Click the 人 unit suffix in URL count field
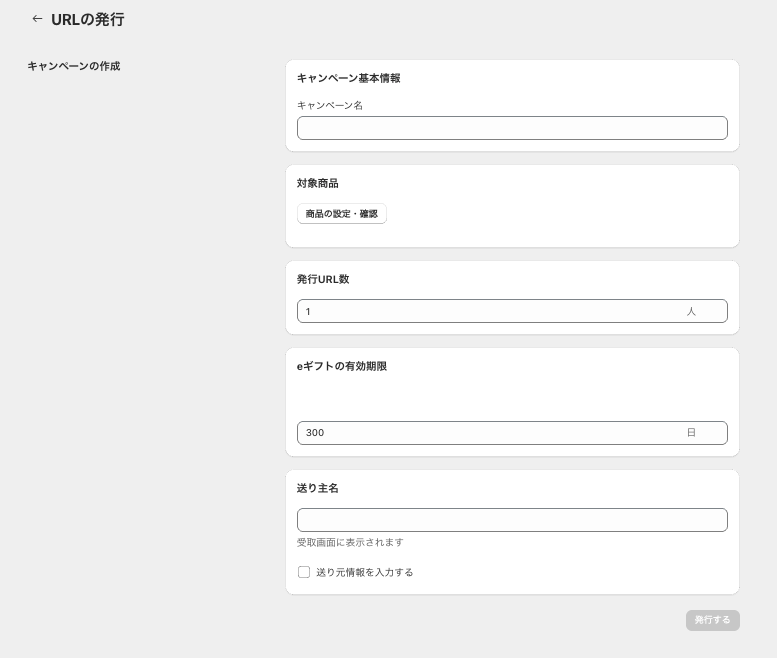 pos(691,312)
